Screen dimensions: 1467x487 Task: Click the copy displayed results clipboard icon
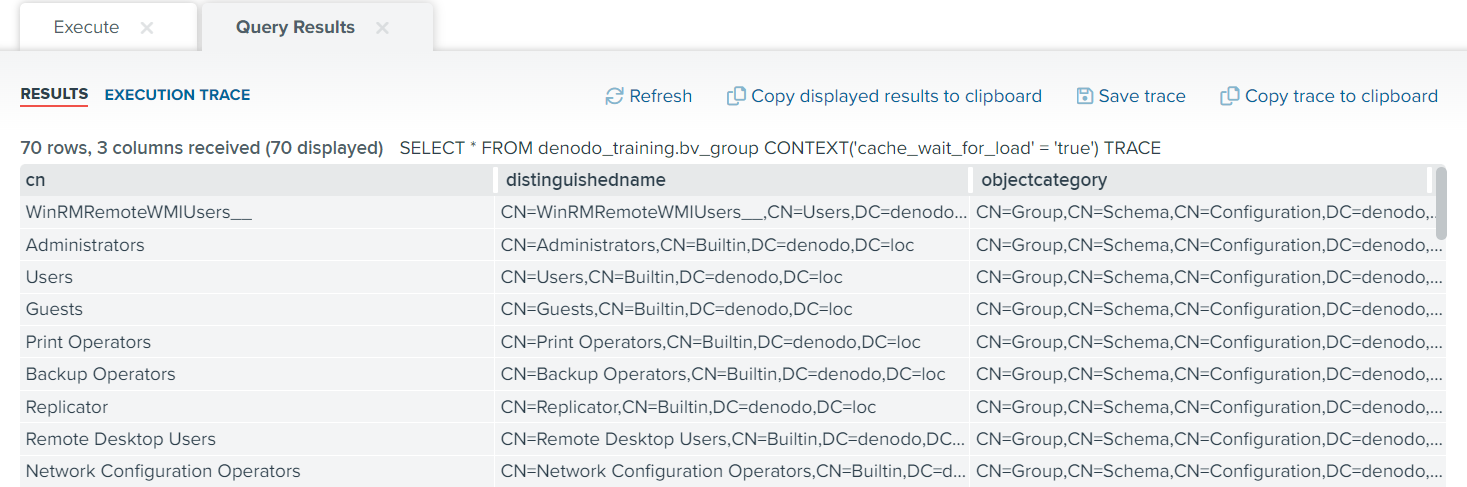point(736,96)
